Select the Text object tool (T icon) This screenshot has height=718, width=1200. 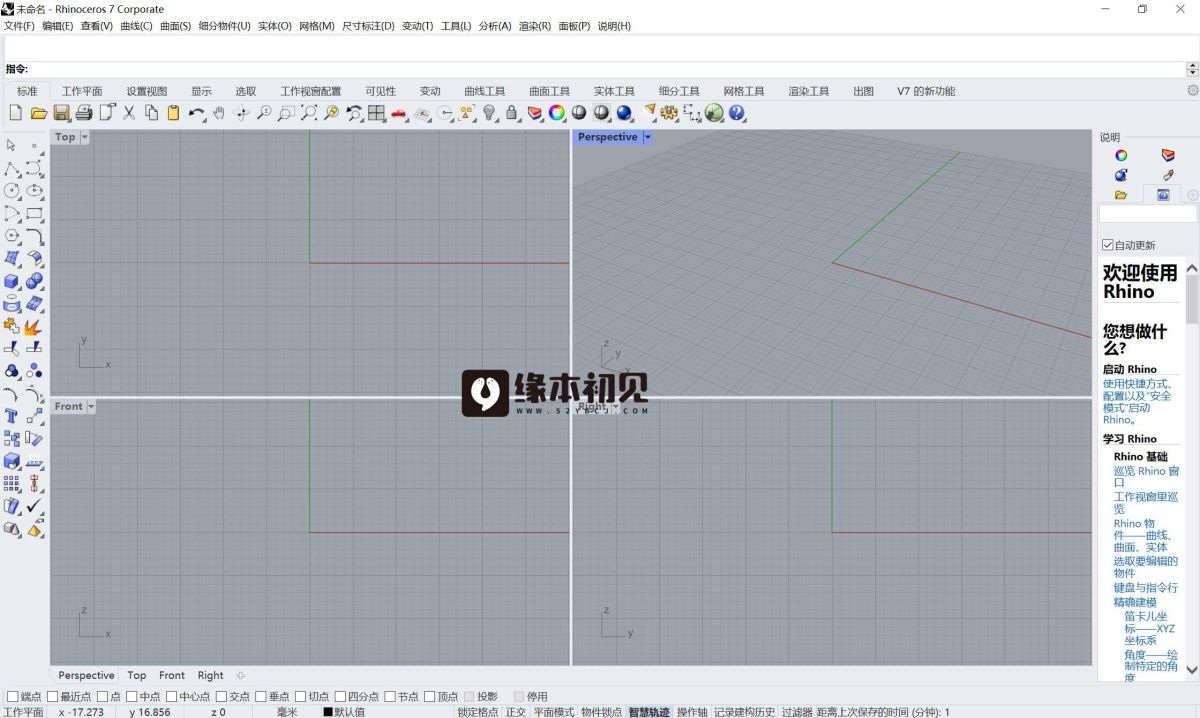pos(12,416)
